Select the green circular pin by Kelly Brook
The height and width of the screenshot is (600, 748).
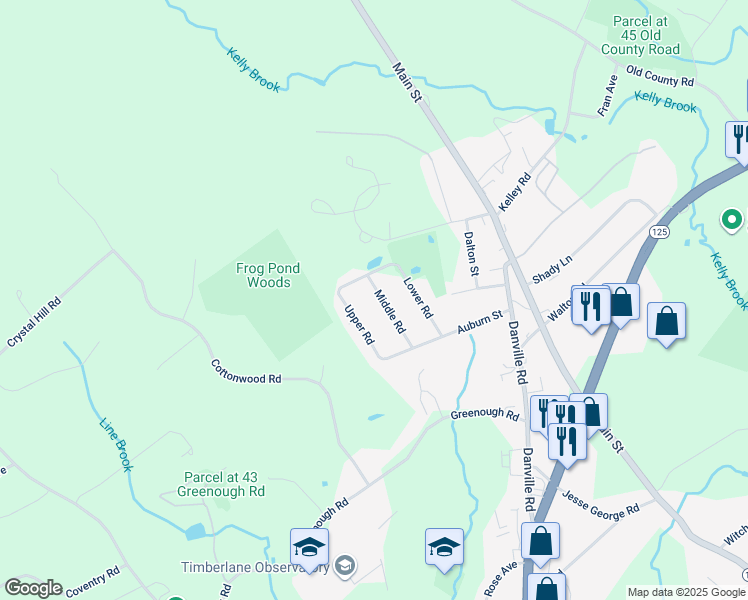[731, 220]
